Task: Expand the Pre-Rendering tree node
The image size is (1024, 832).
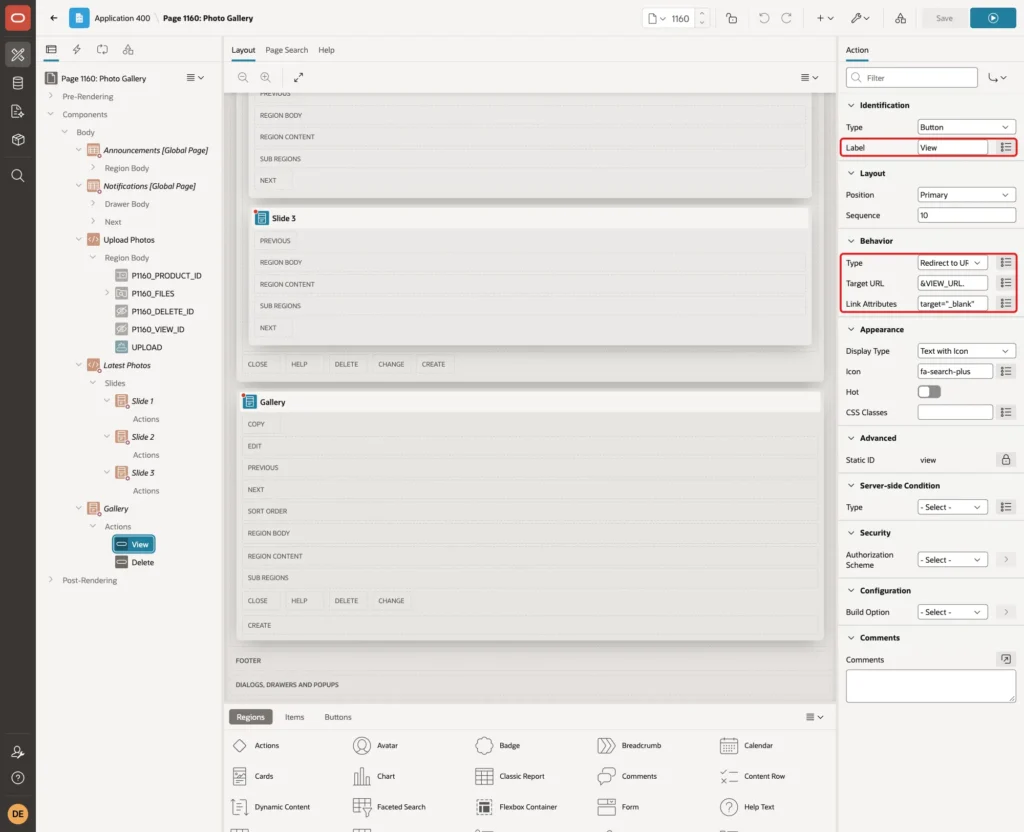Action: [50, 96]
